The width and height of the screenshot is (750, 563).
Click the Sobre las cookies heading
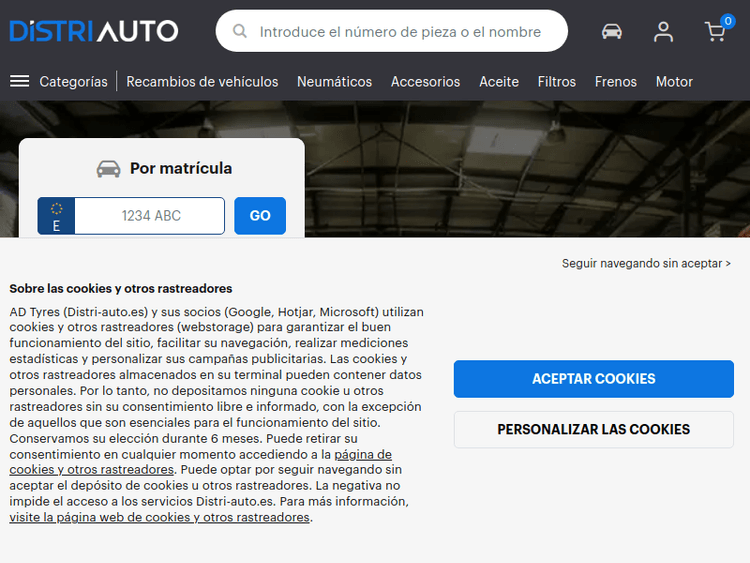(121, 288)
